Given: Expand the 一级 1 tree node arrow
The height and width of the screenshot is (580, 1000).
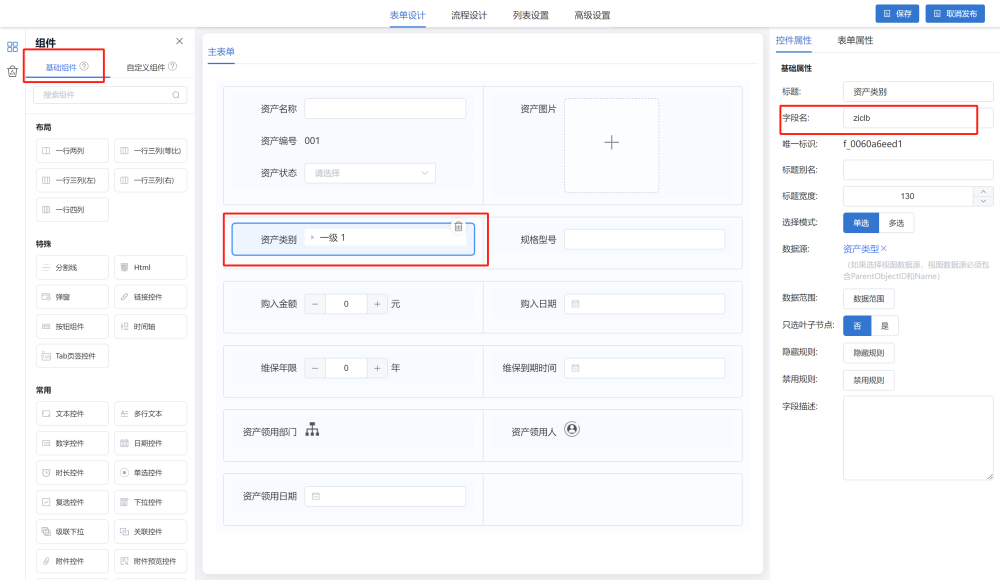Looking at the screenshot, I should point(312,238).
